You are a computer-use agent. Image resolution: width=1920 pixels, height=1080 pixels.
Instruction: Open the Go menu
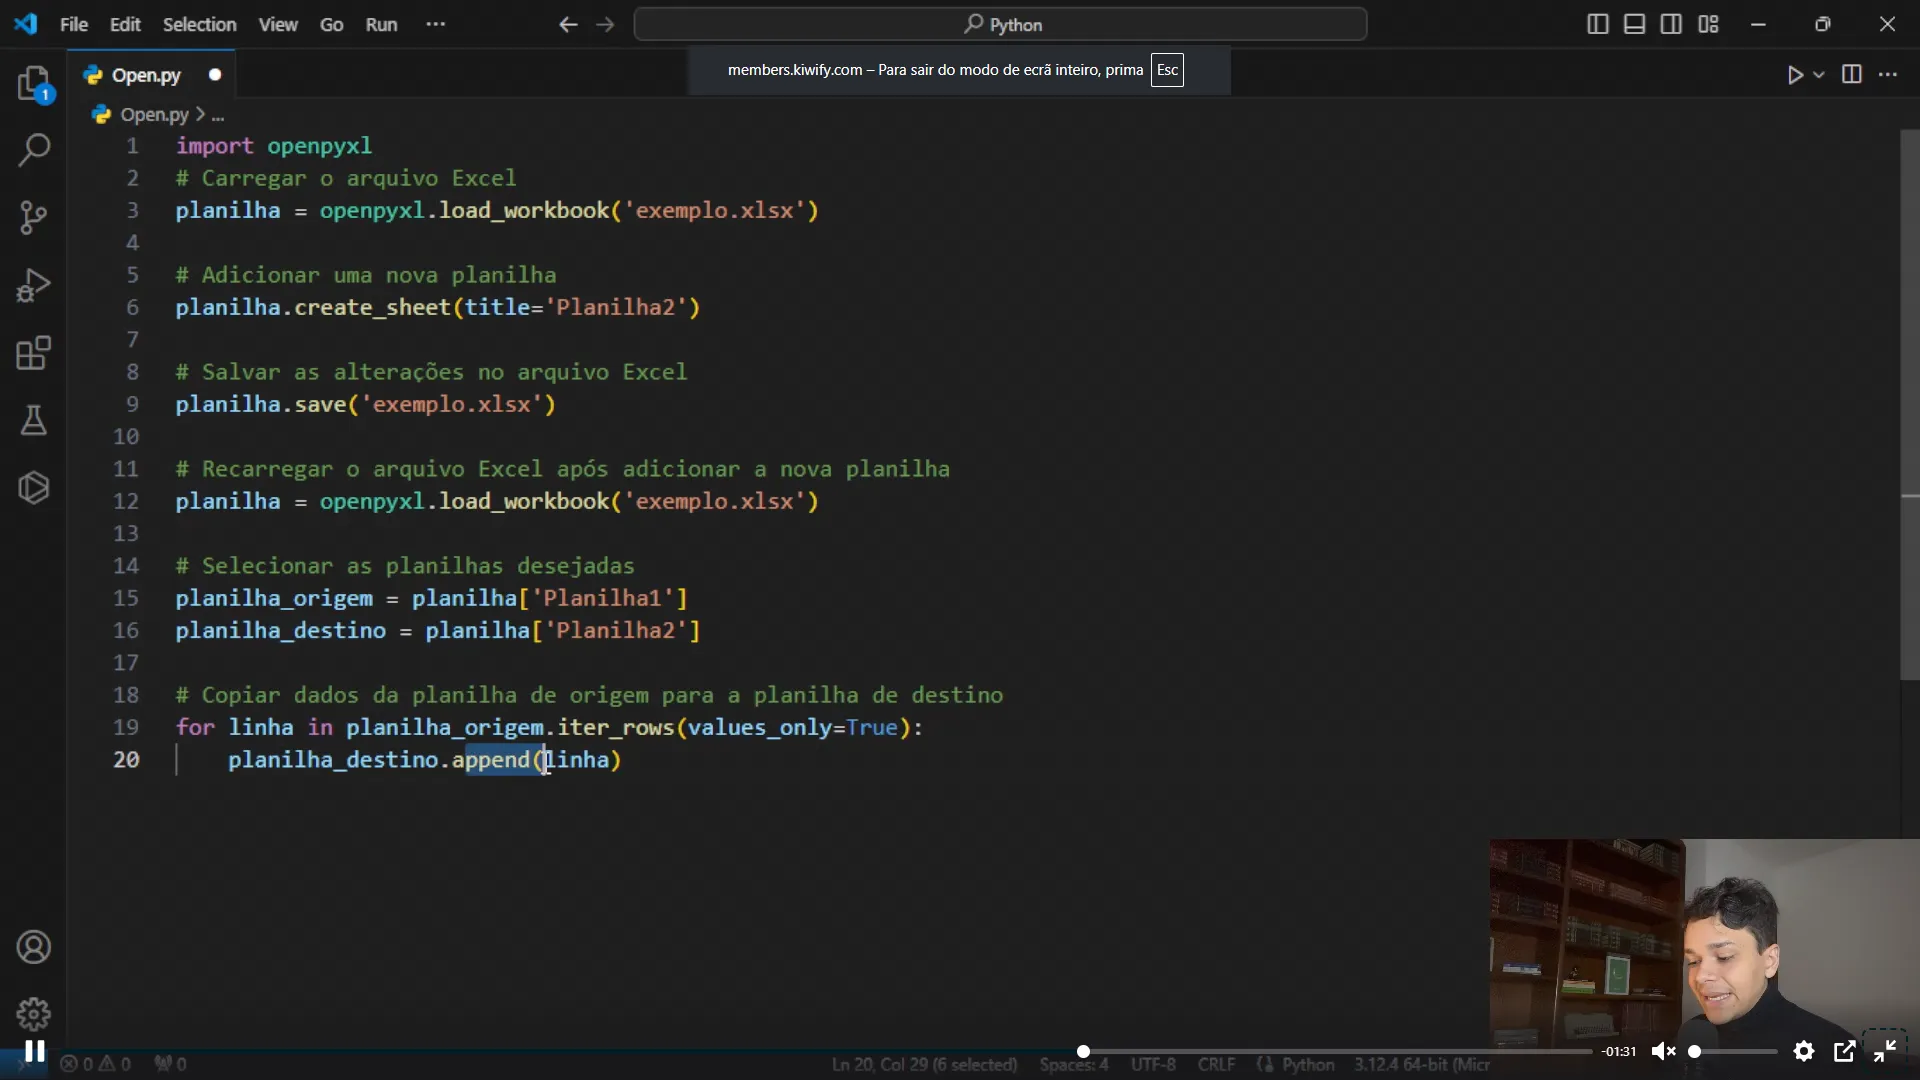pyautogui.click(x=331, y=24)
